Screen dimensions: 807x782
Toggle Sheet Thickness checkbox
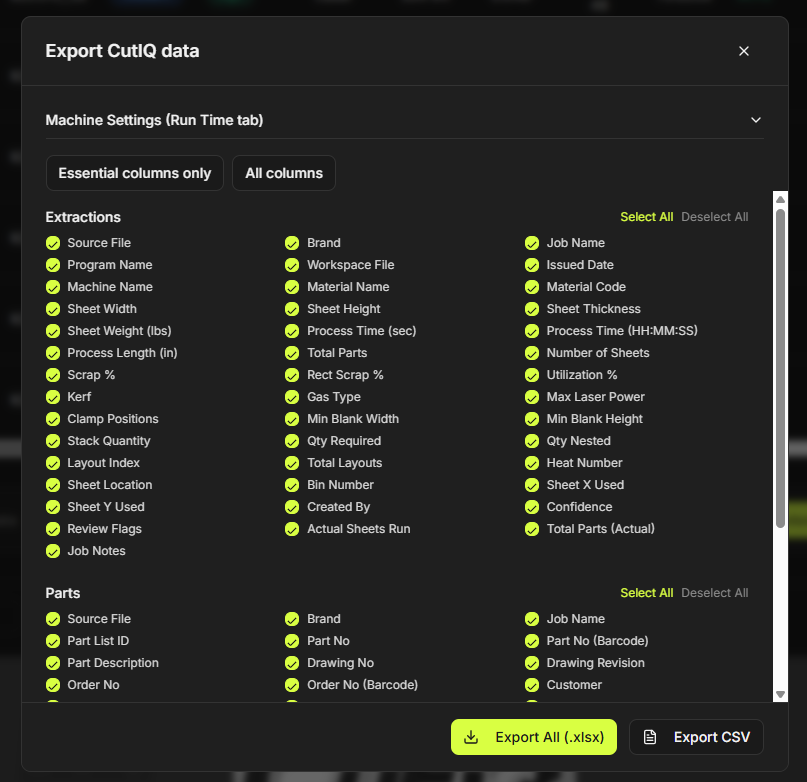532,309
